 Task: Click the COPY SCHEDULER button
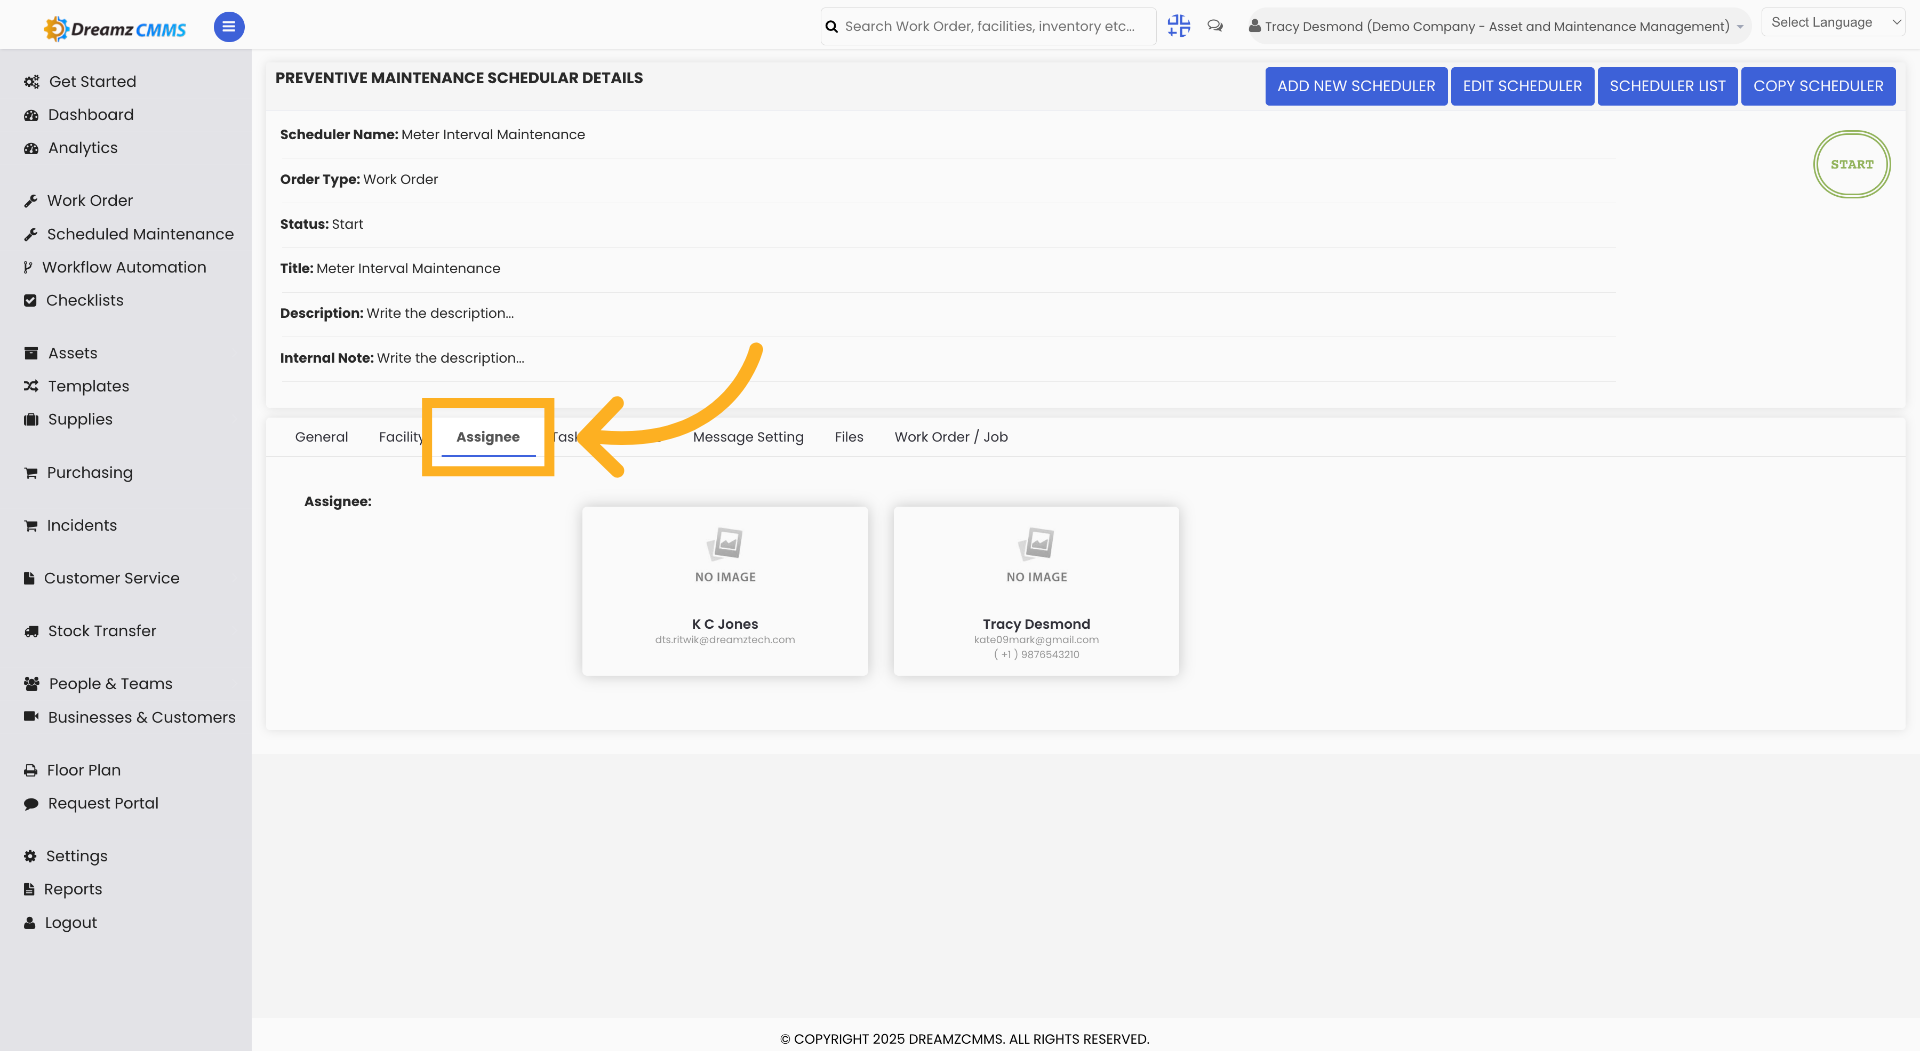click(1818, 86)
